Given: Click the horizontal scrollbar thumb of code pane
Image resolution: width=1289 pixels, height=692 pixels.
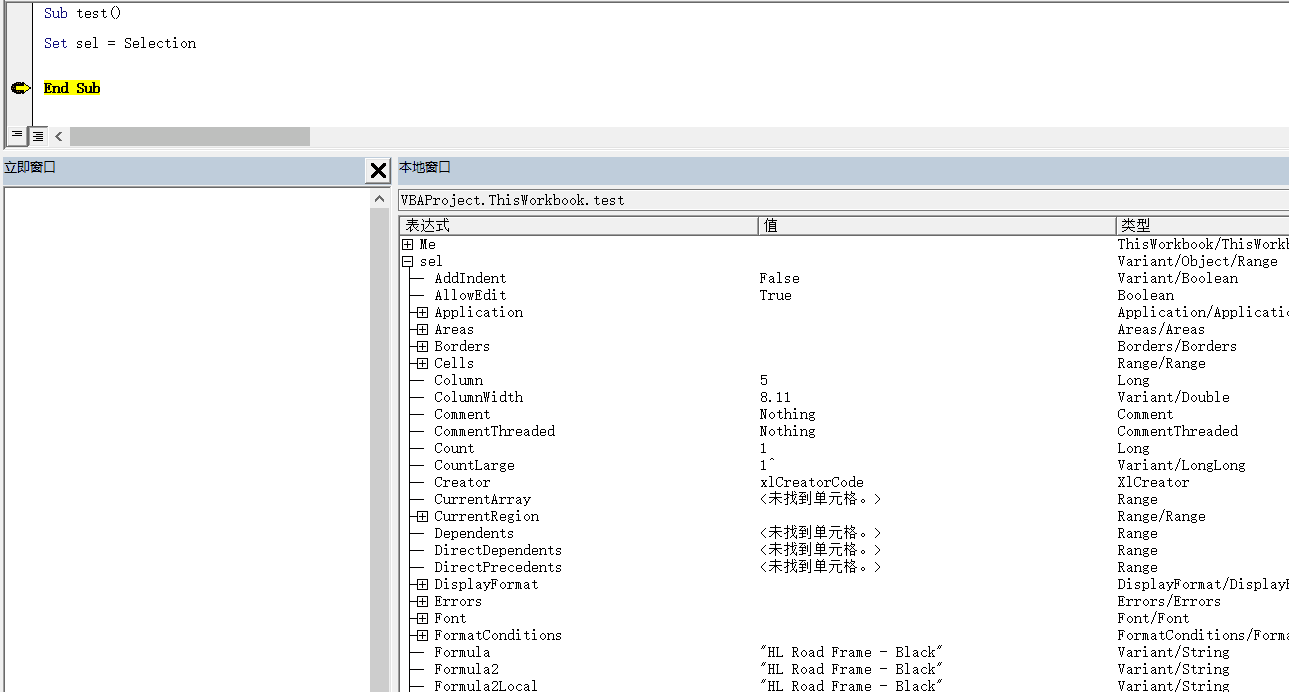Looking at the screenshot, I should 190,136.
